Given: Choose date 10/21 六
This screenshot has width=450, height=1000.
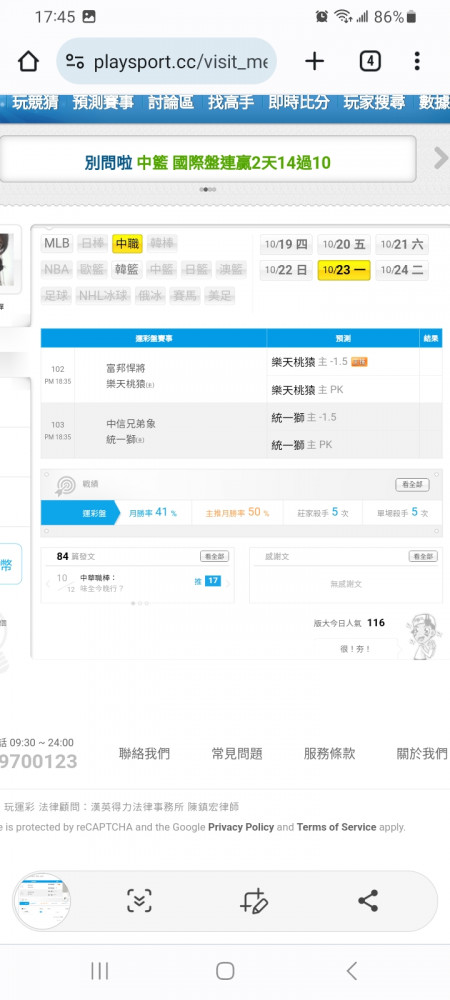Looking at the screenshot, I should click(x=402, y=244).
